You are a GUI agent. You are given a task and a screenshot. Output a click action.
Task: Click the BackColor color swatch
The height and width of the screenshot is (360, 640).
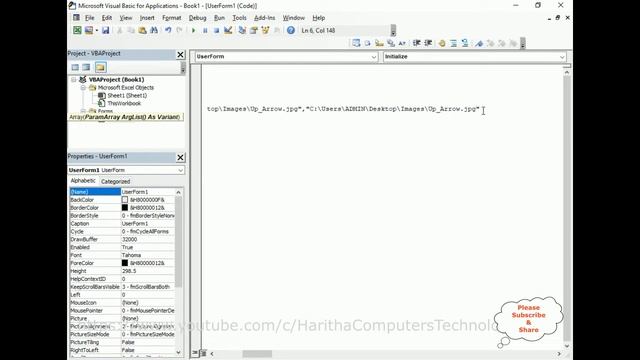point(125,200)
